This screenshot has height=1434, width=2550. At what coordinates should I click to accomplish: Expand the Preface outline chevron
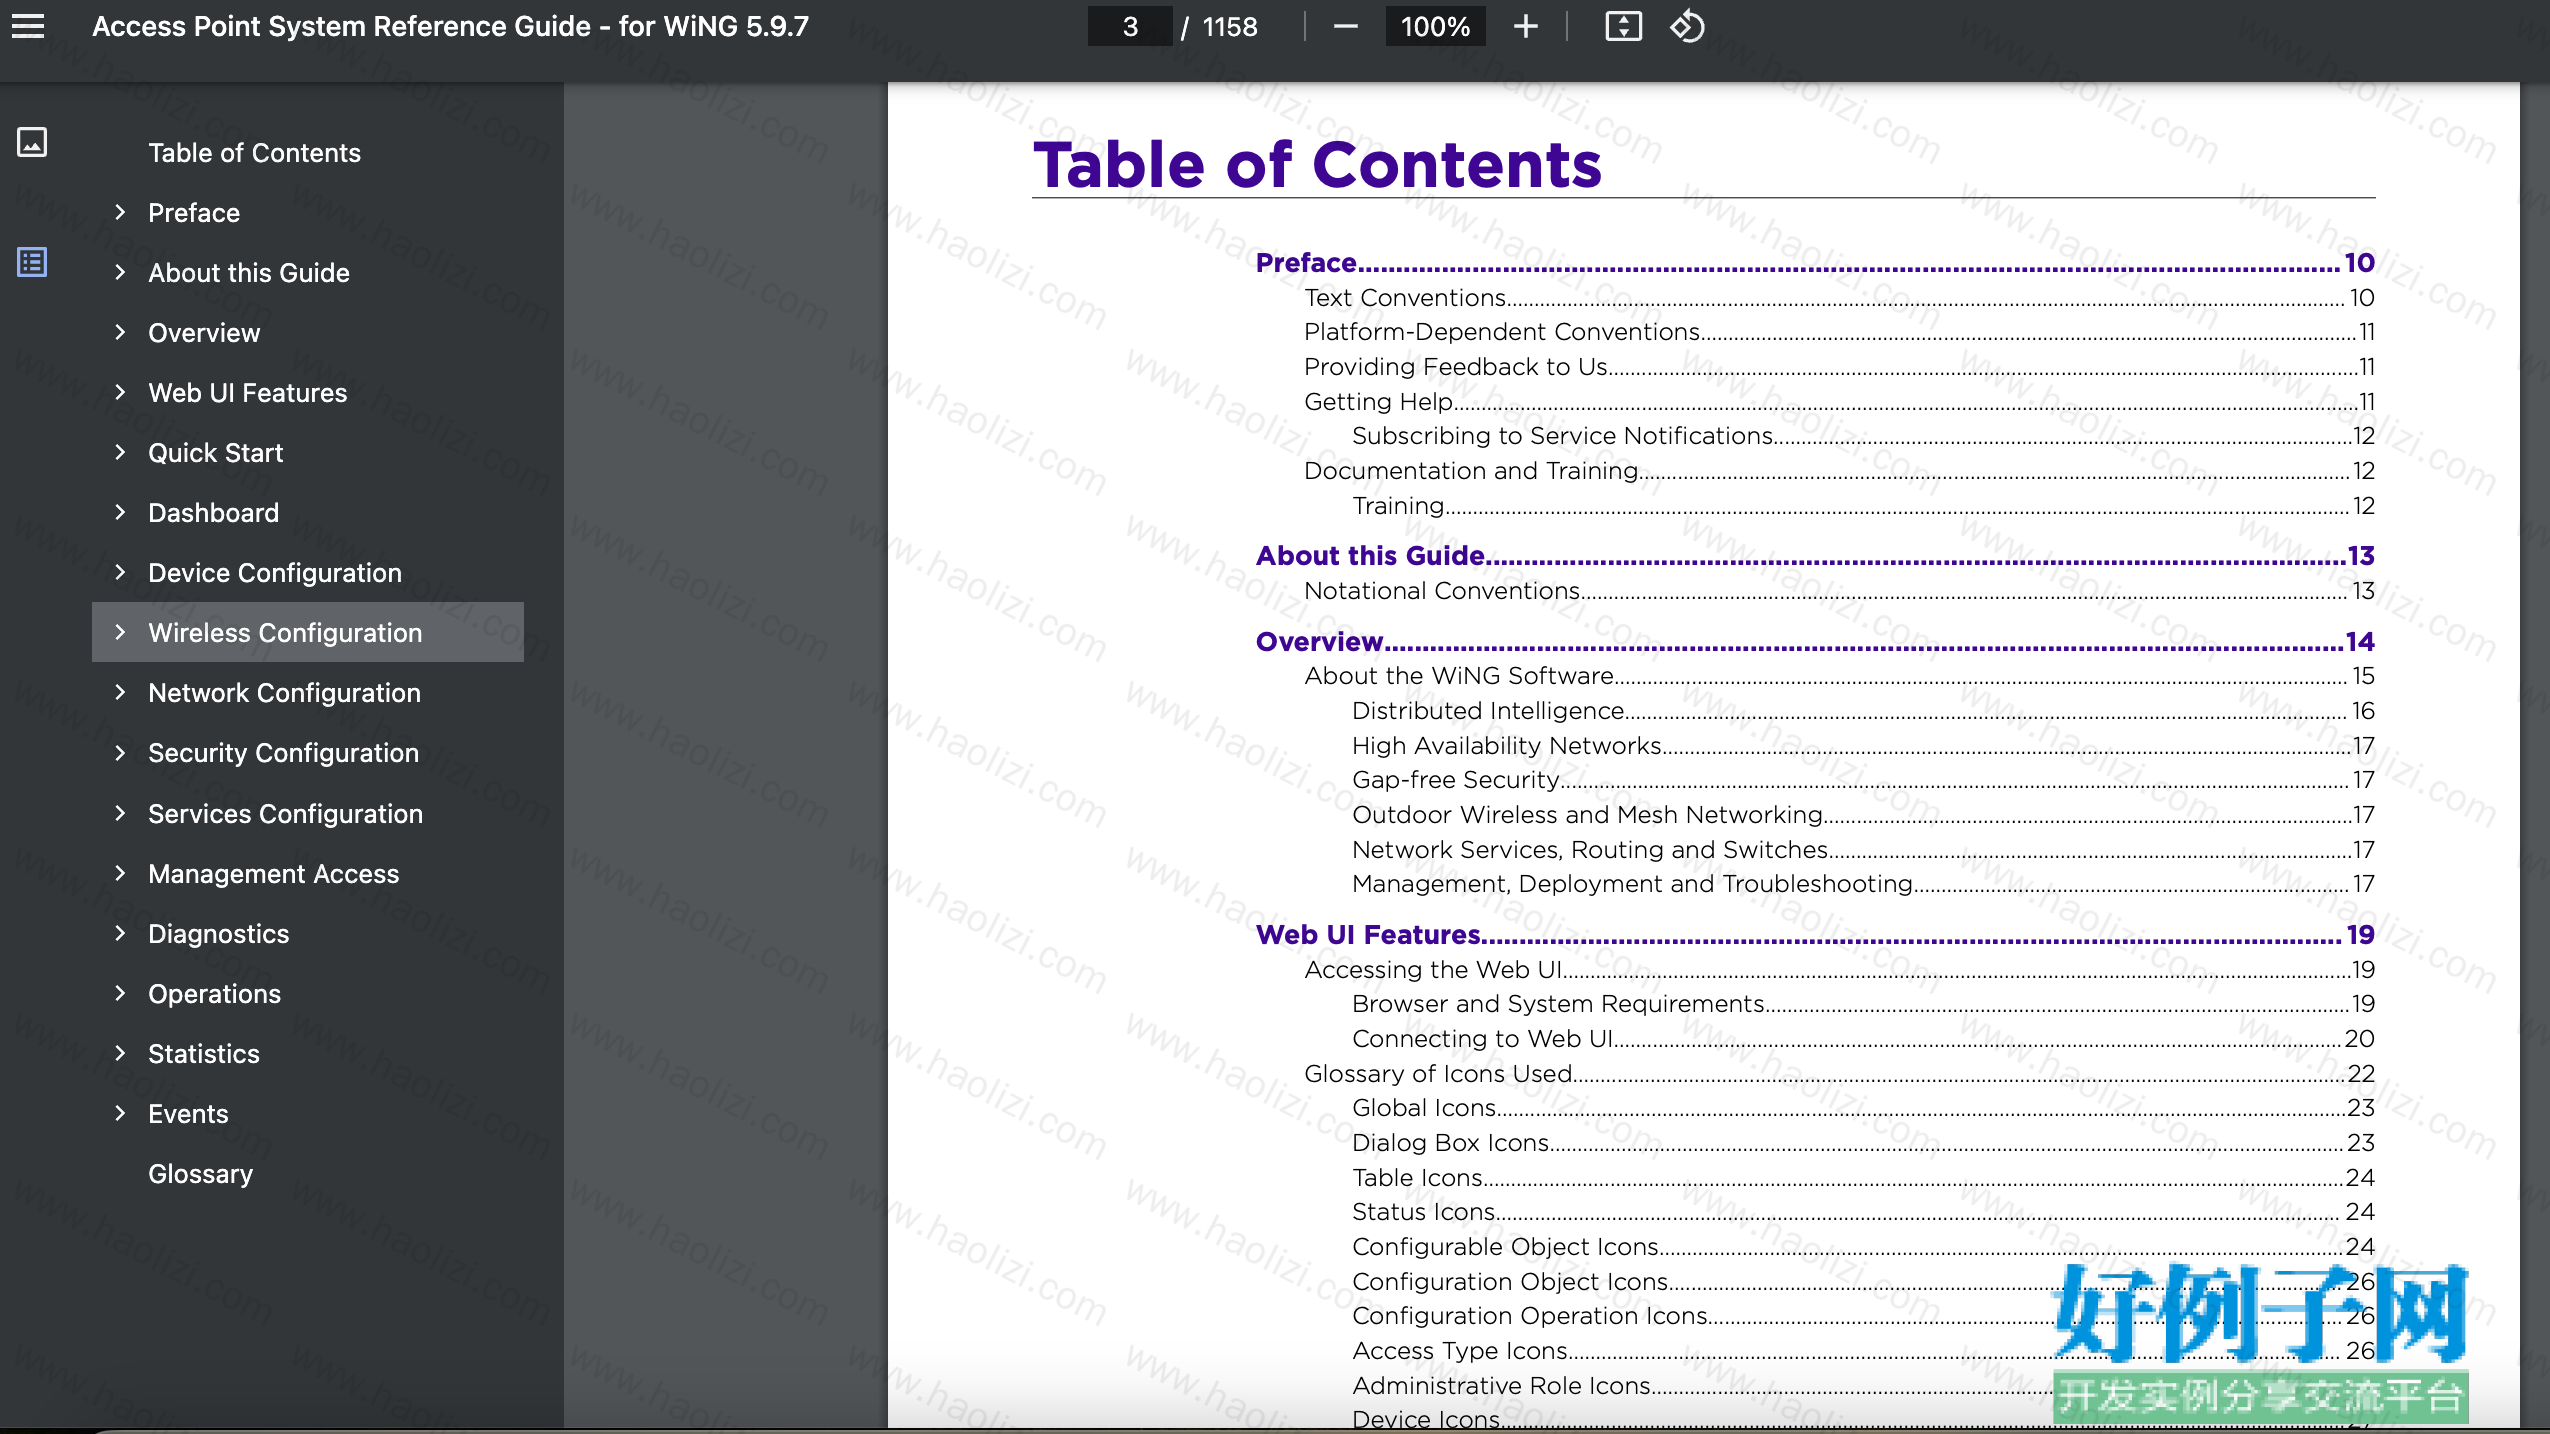coord(120,212)
